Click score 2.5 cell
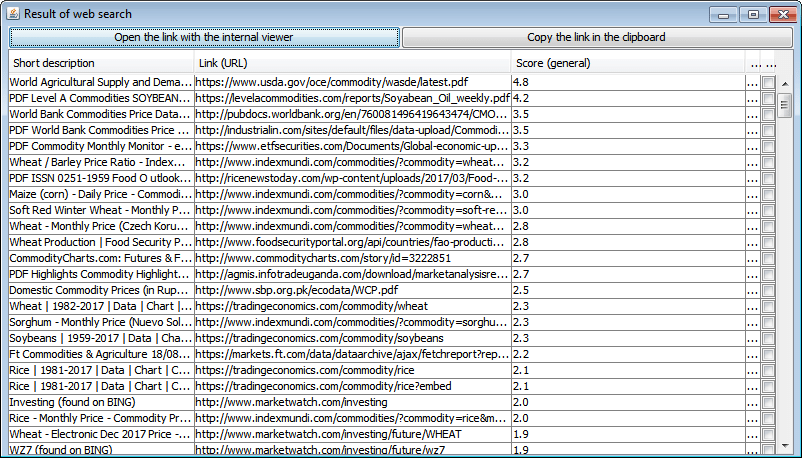 click(x=628, y=291)
